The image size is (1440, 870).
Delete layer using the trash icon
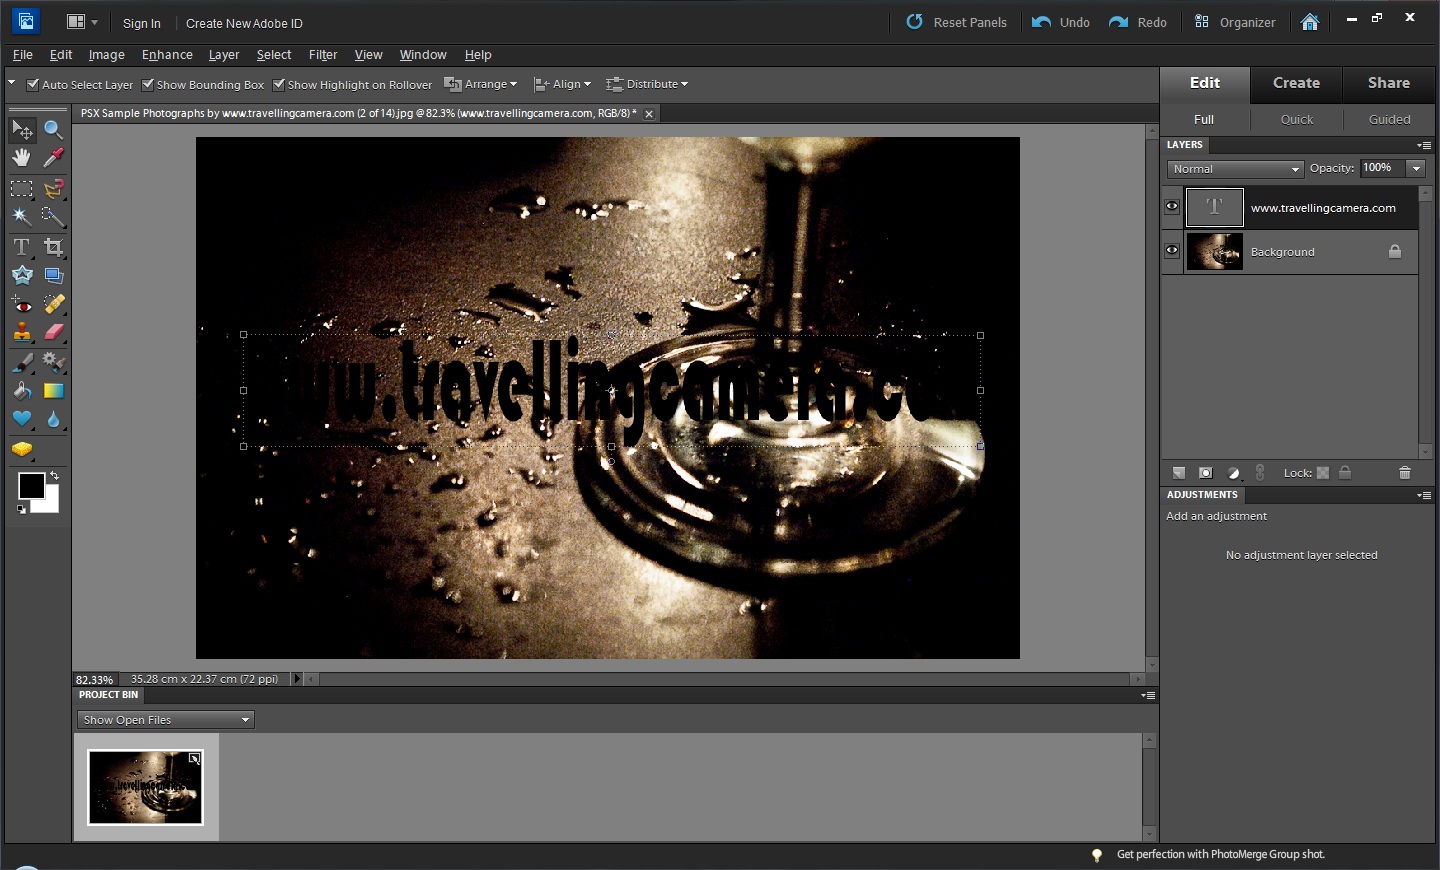[x=1405, y=472]
